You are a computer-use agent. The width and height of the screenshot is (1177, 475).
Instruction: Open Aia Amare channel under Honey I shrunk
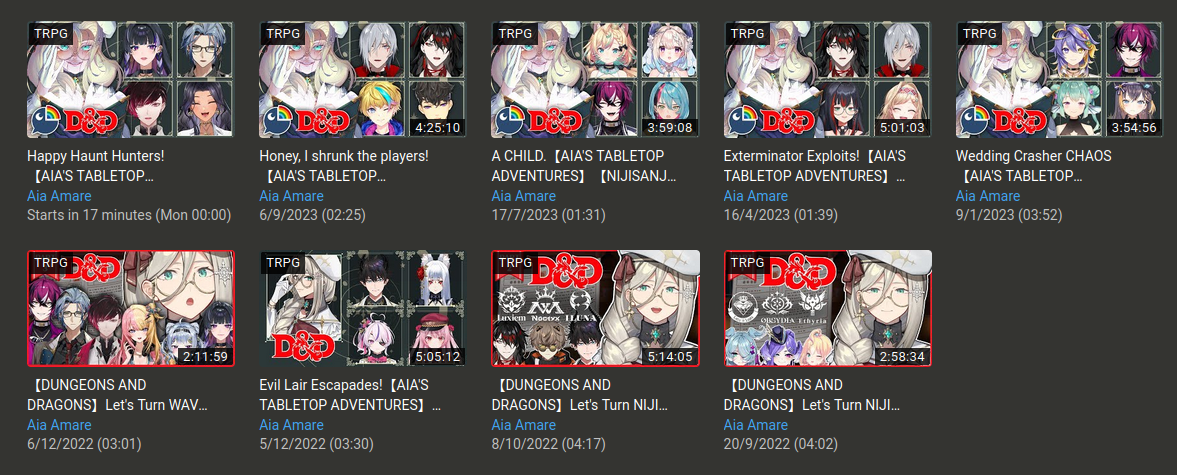[x=292, y=197]
